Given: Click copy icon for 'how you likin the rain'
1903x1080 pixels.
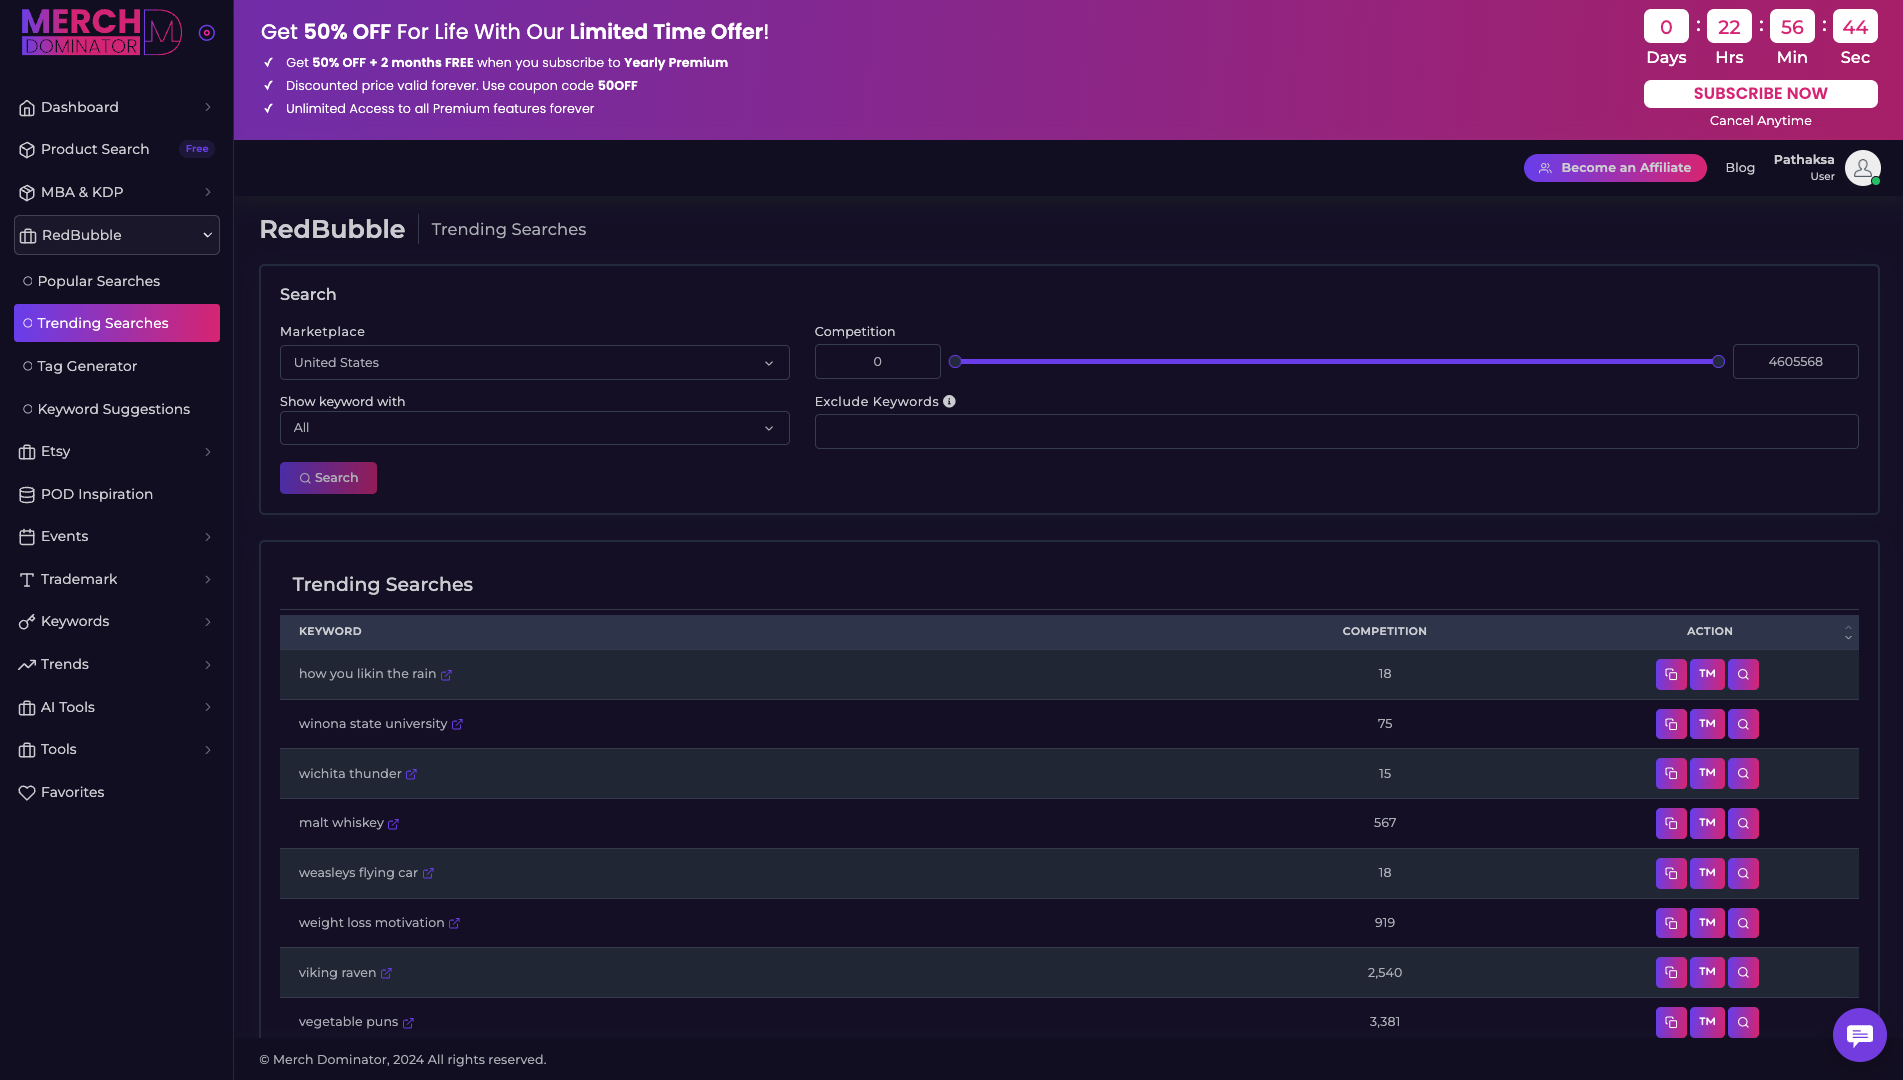Looking at the screenshot, I should (1671, 674).
